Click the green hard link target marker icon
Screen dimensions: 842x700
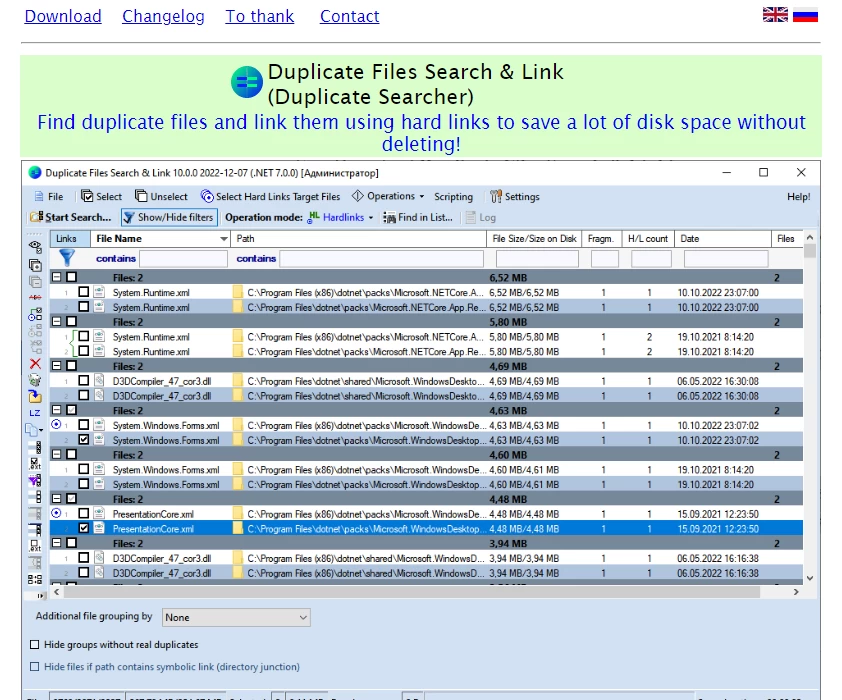(x=35, y=314)
